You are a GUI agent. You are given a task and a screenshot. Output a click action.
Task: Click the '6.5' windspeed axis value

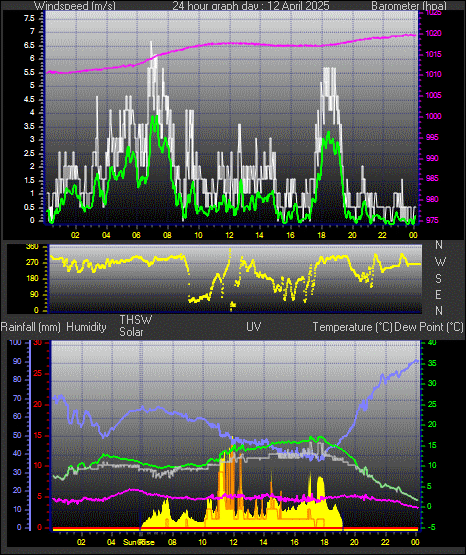(29, 45)
